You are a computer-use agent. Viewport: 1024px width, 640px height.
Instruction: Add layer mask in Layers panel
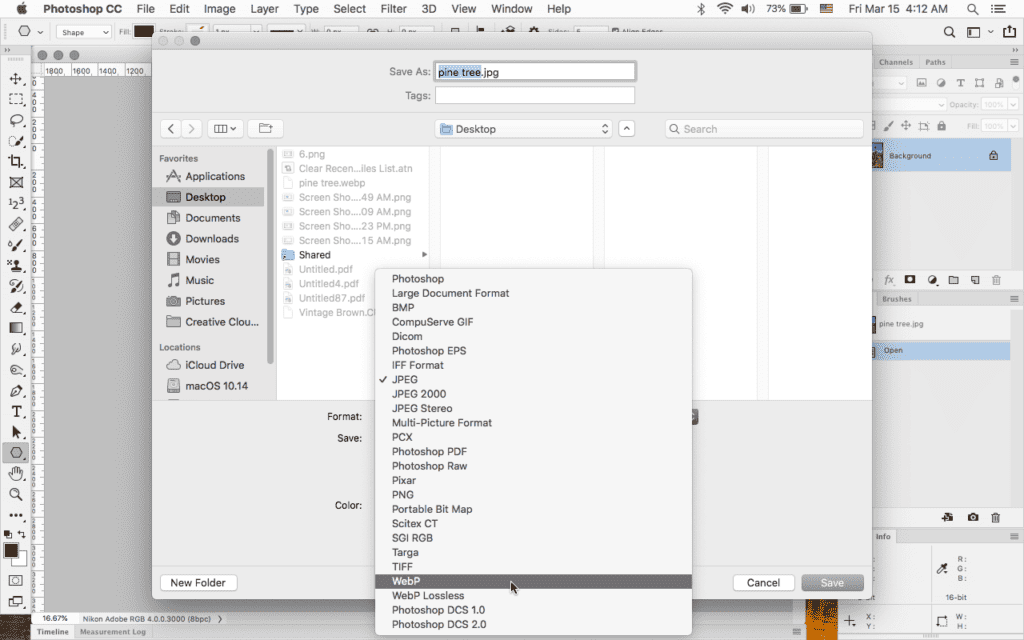[x=910, y=280]
